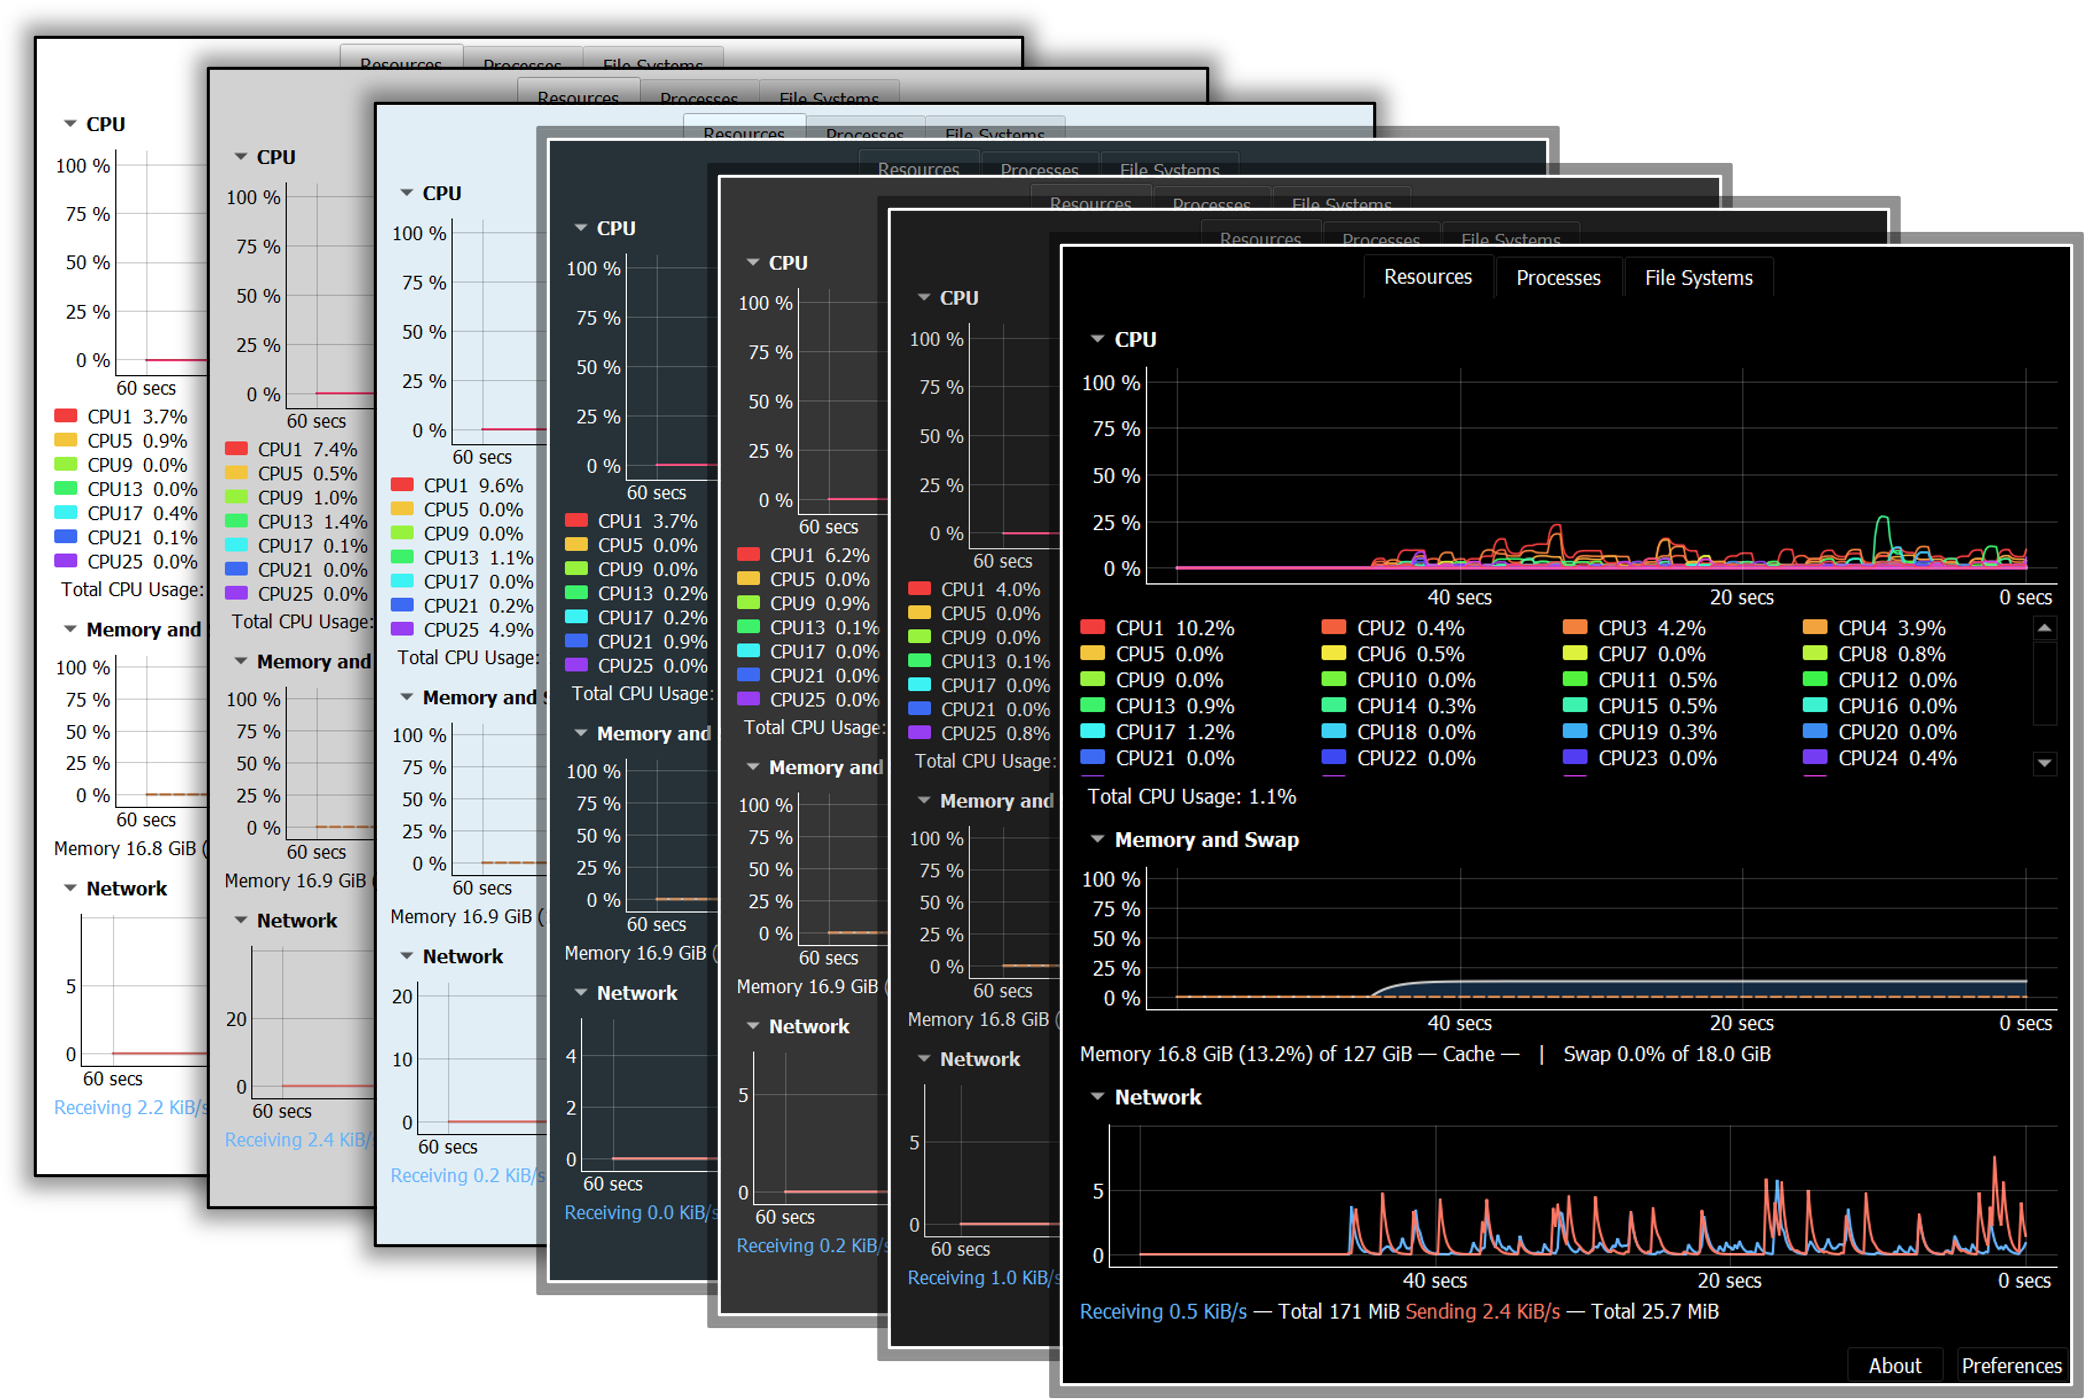Switch to the Processes tab
Screen dimensions: 2084x1399
tap(1557, 278)
